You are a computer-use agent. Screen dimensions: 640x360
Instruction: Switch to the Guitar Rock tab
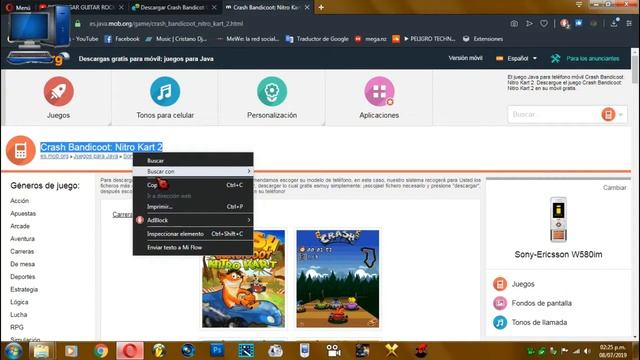coord(81,7)
